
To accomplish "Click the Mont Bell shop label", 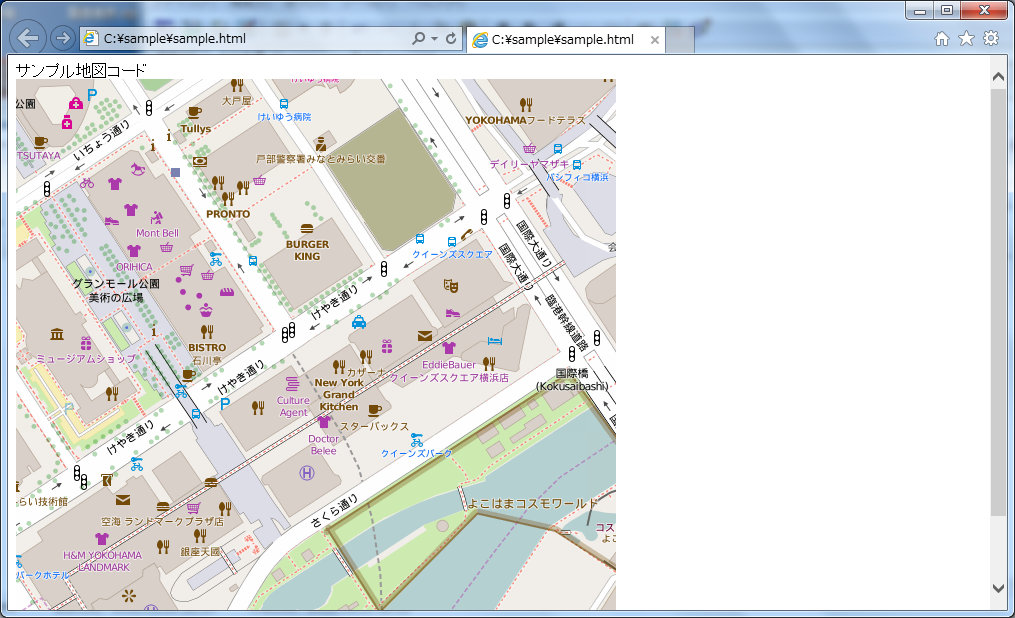I will [157, 233].
